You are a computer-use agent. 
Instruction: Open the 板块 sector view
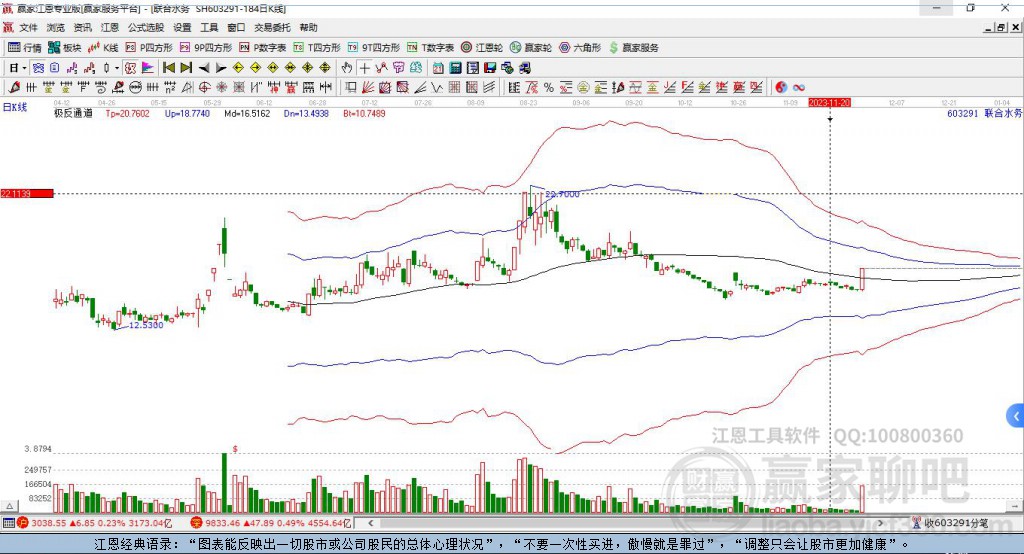click(64, 48)
